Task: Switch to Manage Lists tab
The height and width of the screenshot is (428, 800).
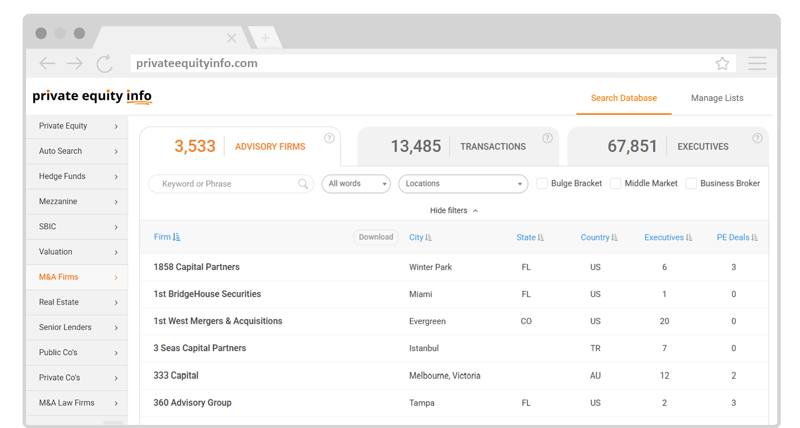Action: [x=717, y=98]
